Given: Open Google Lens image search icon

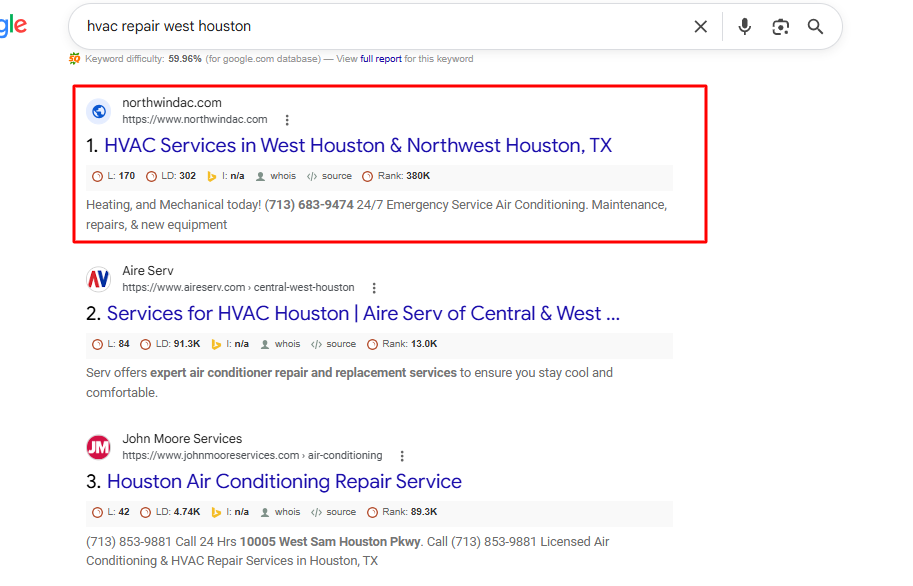Looking at the screenshot, I should (x=780, y=27).
